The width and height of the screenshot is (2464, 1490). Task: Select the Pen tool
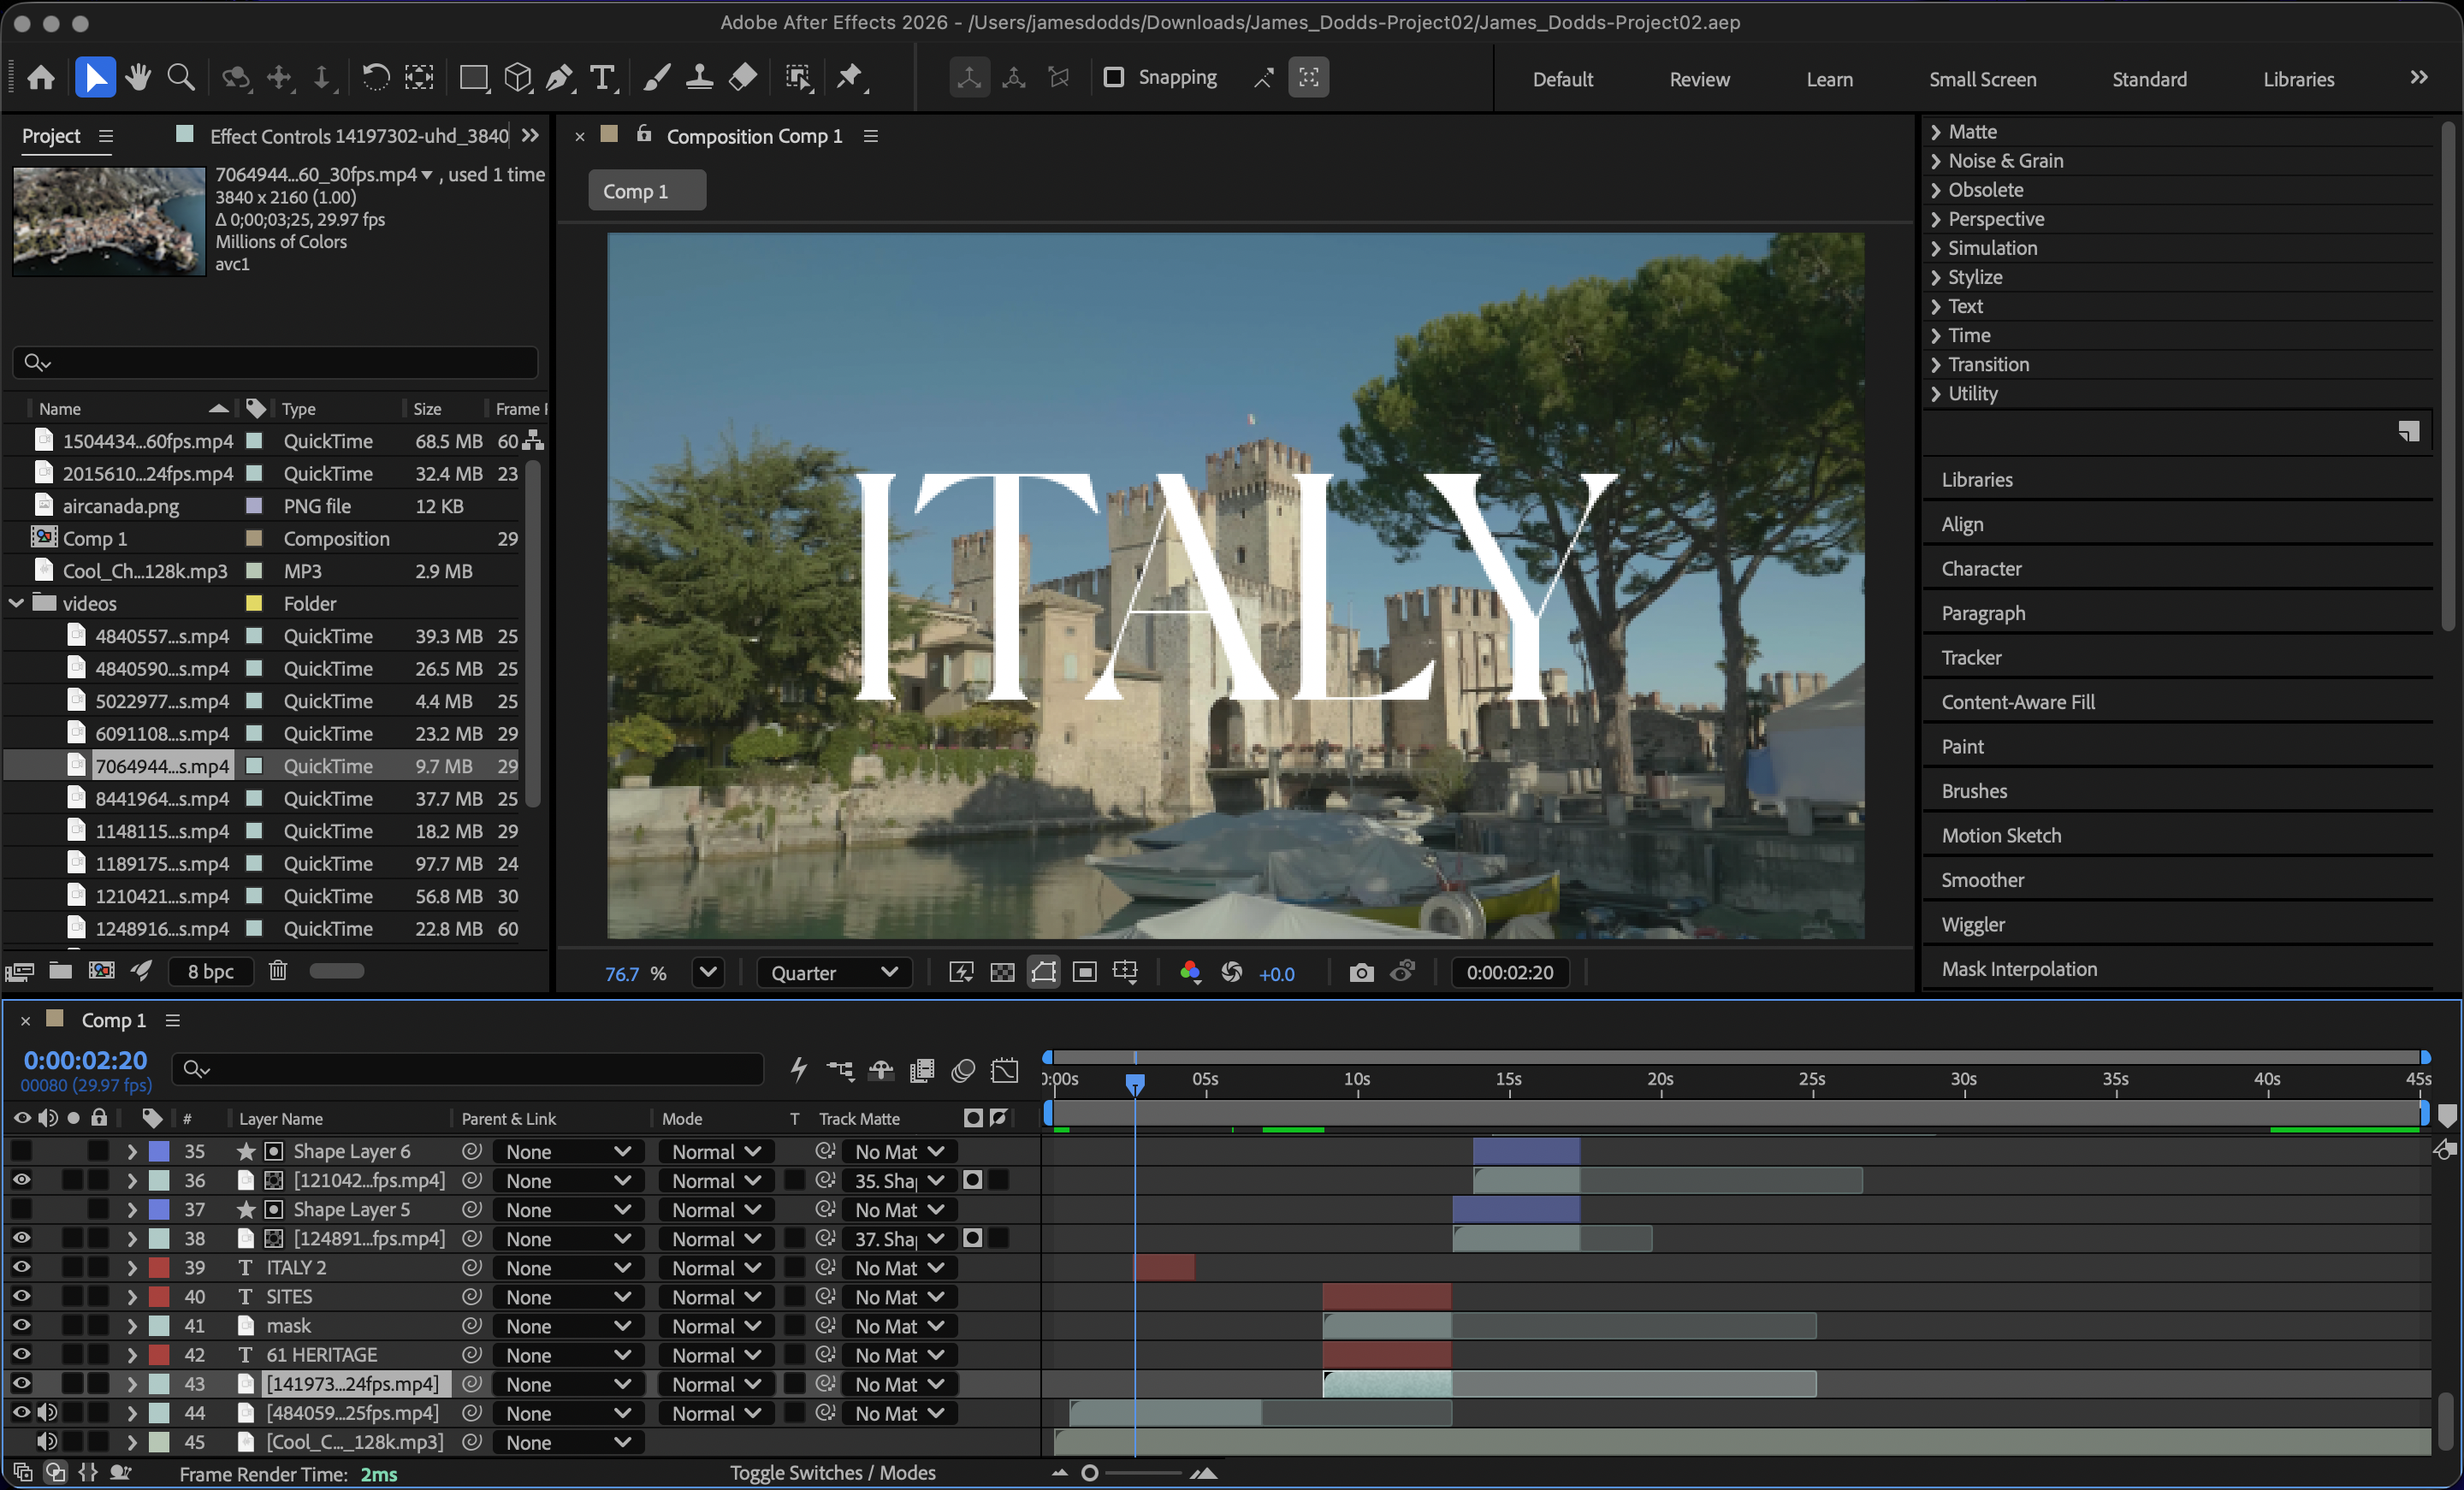tap(560, 78)
